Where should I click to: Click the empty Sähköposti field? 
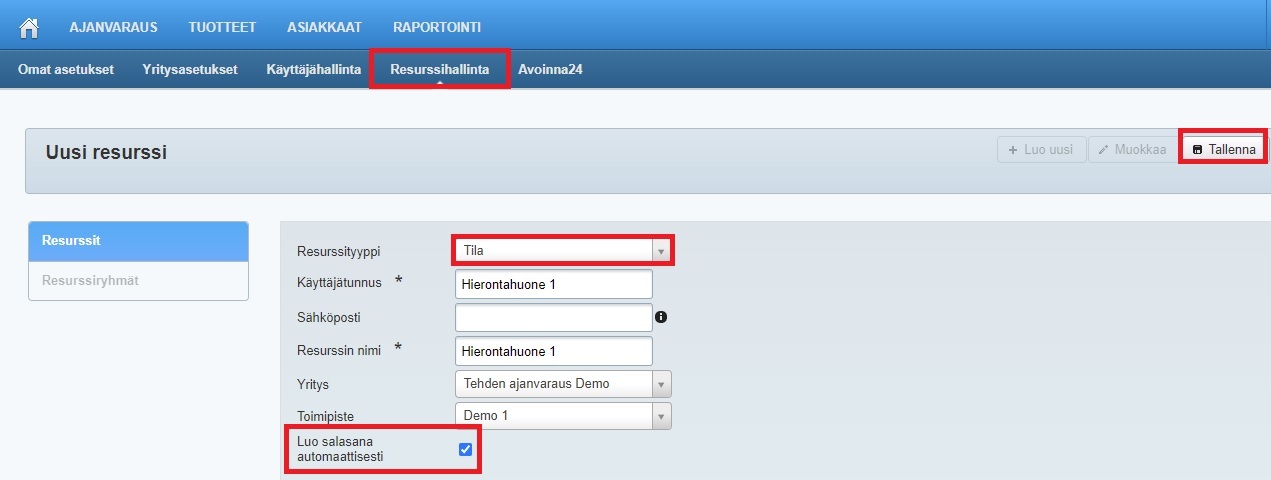pyautogui.click(x=553, y=318)
